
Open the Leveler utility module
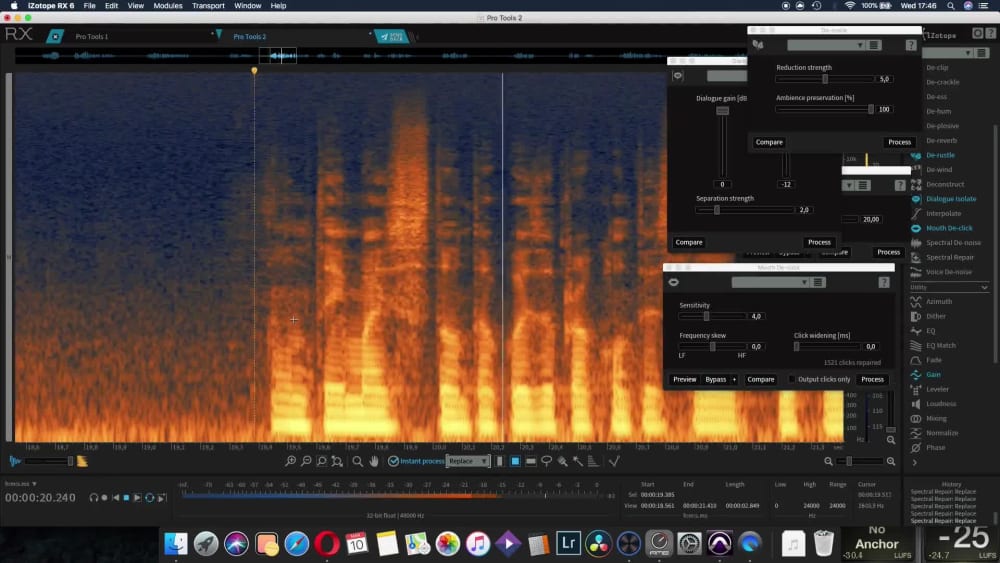coord(937,390)
